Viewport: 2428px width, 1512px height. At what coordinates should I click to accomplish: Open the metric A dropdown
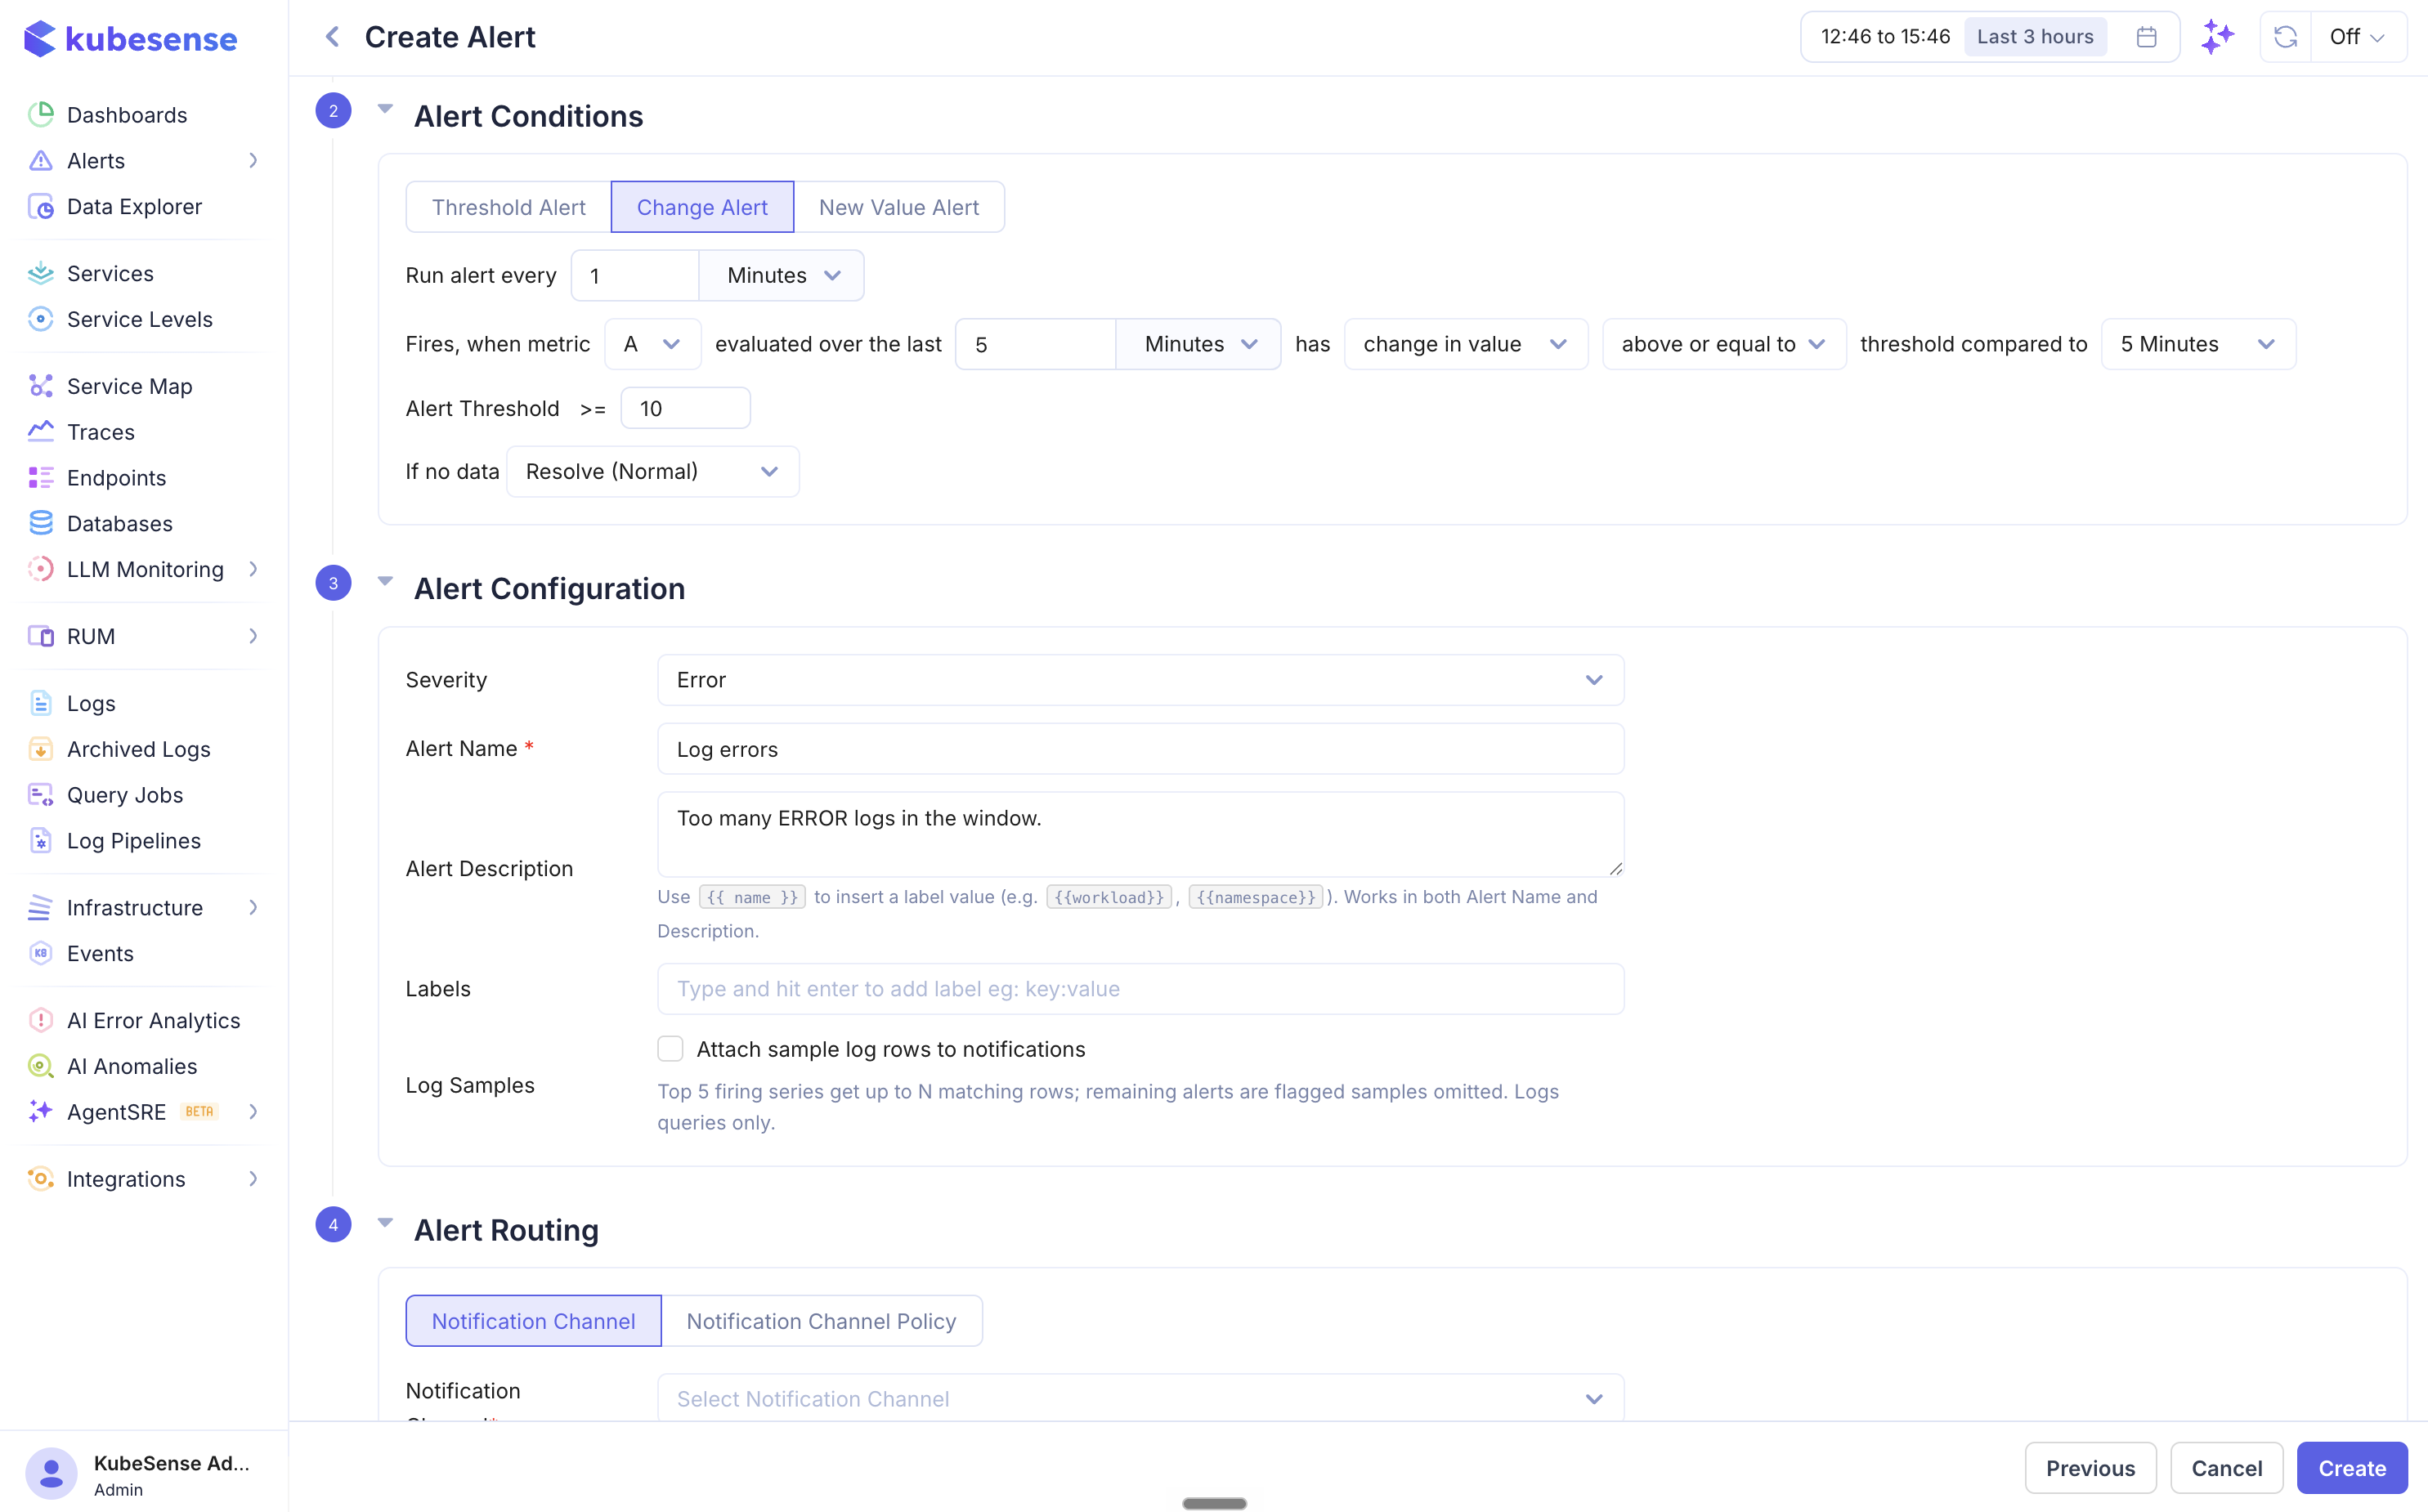[x=652, y=344]
